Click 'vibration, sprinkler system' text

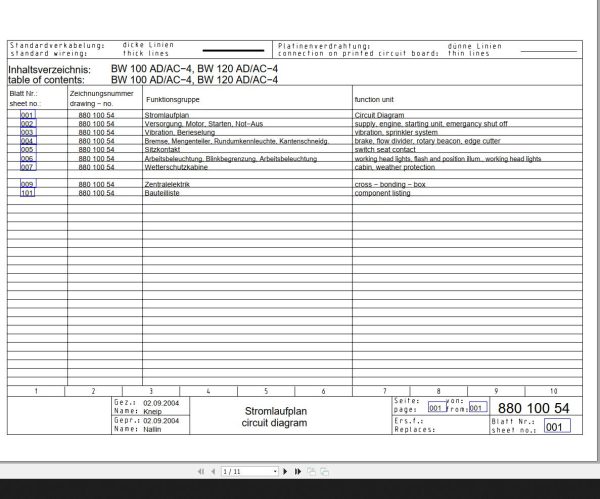pyautogui.click(x=396, y=132)
